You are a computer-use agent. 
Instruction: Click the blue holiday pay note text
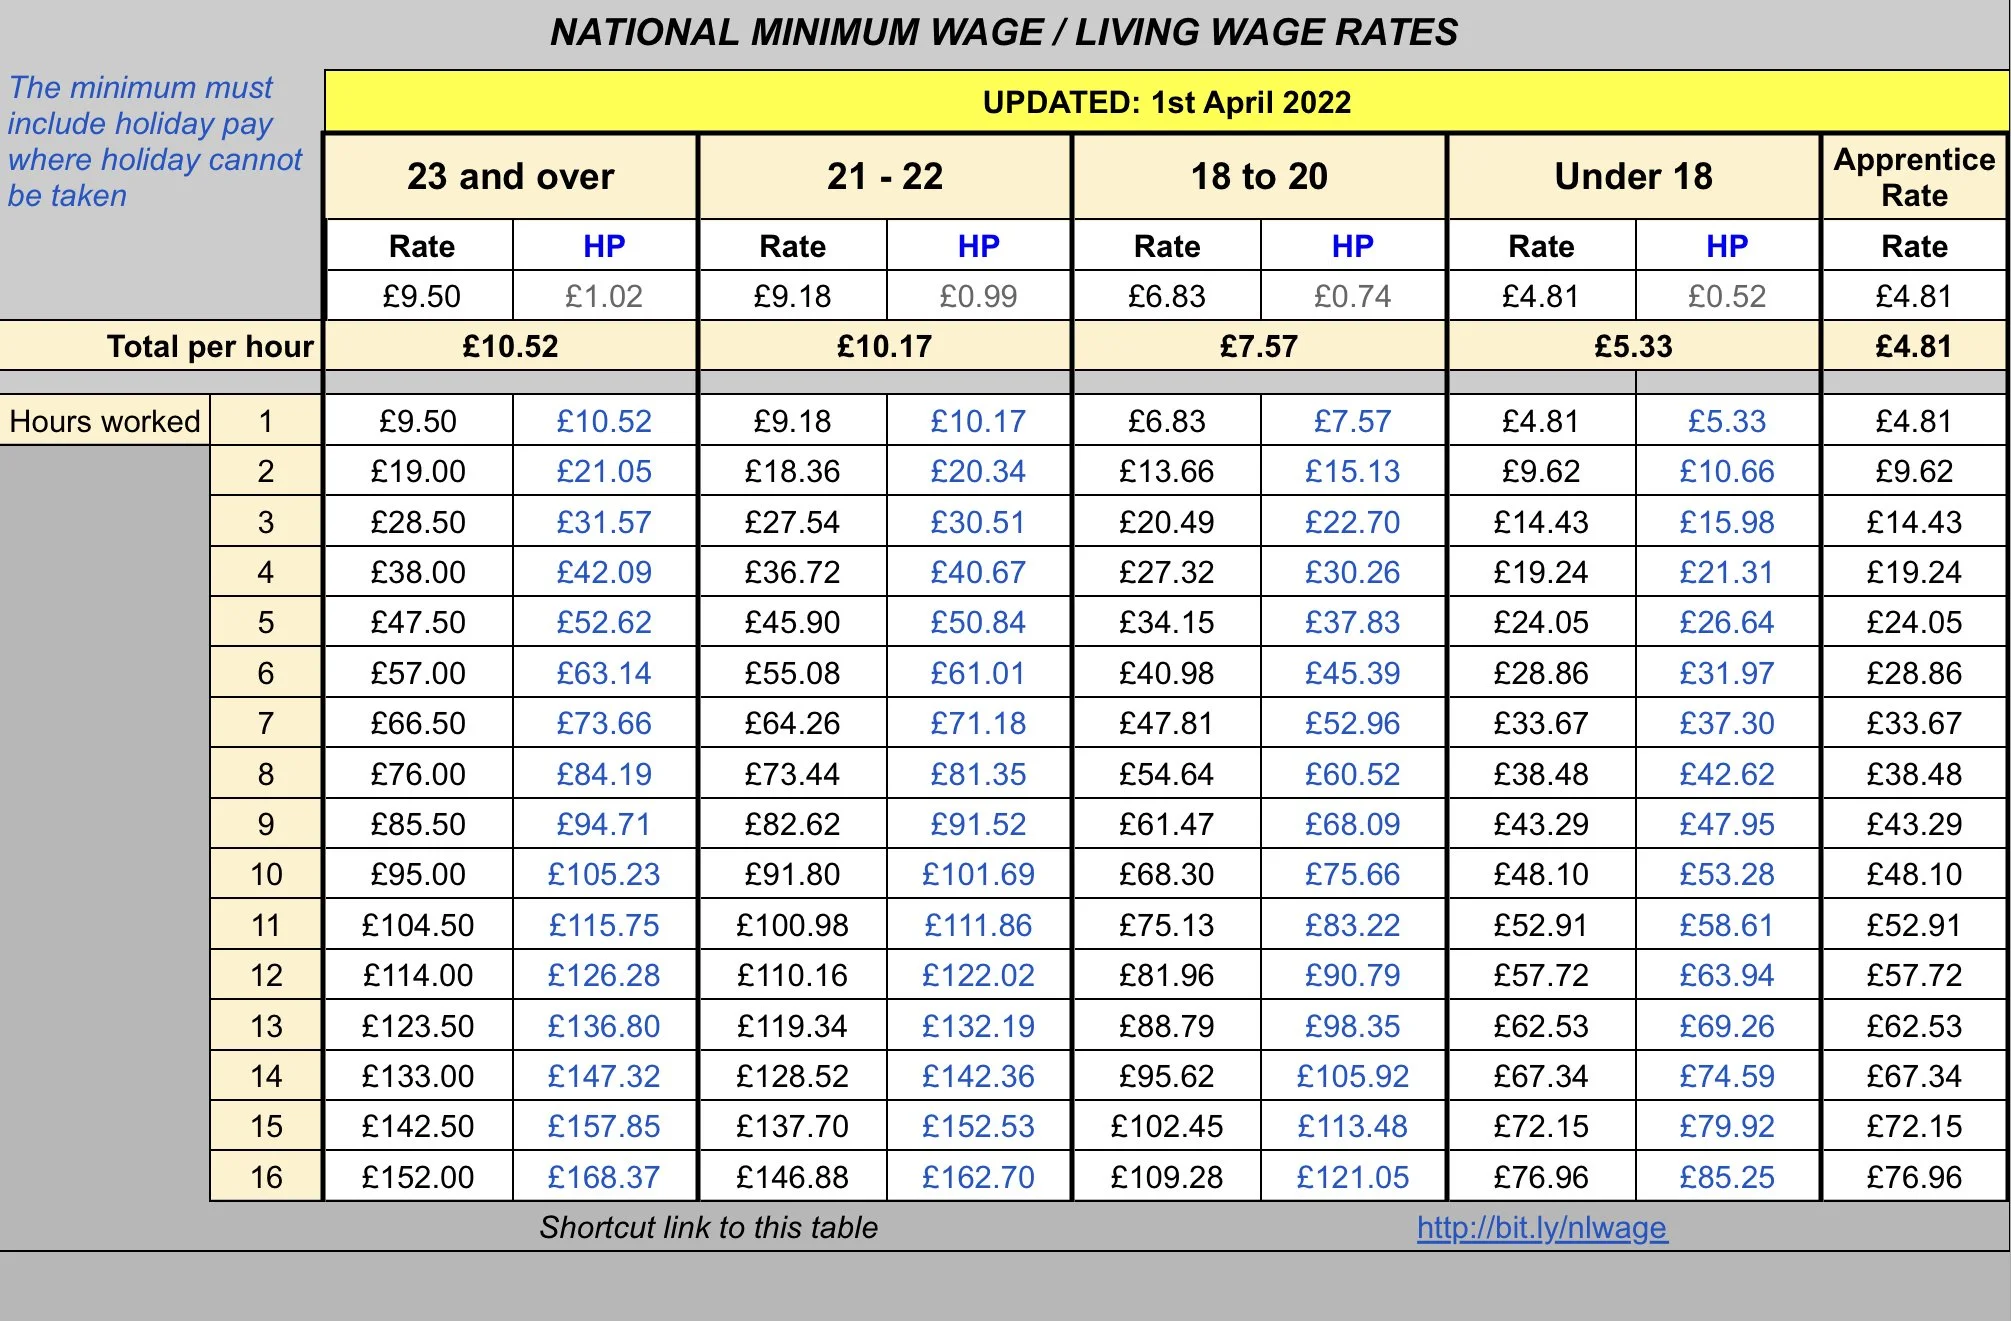[154, 141]
